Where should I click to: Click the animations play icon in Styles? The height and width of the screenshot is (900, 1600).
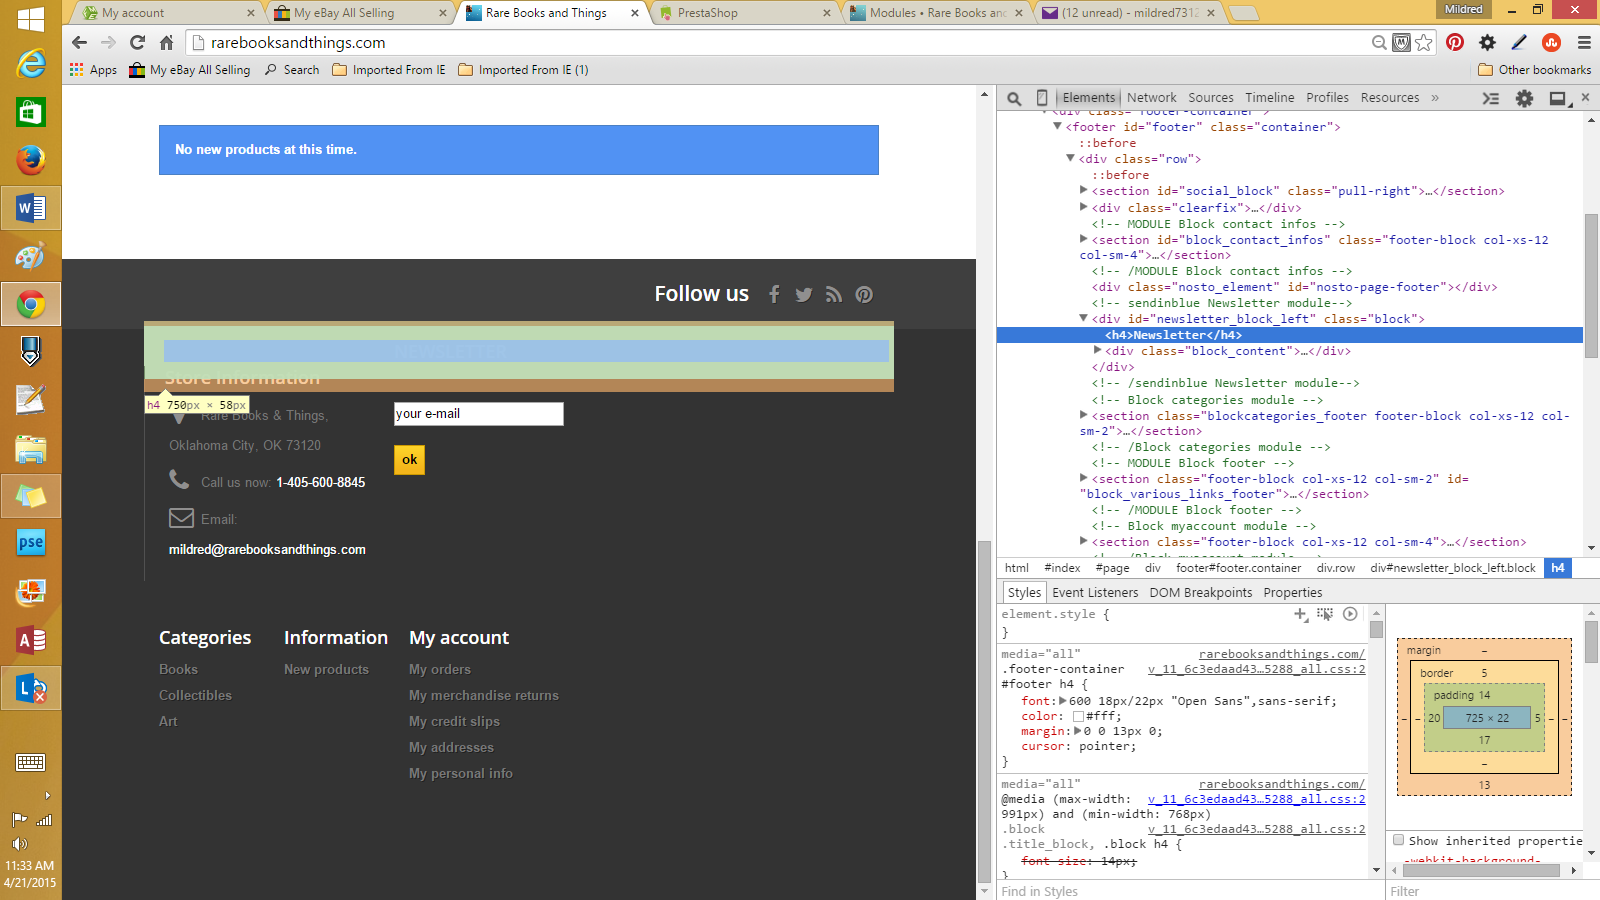[1350, 614]
